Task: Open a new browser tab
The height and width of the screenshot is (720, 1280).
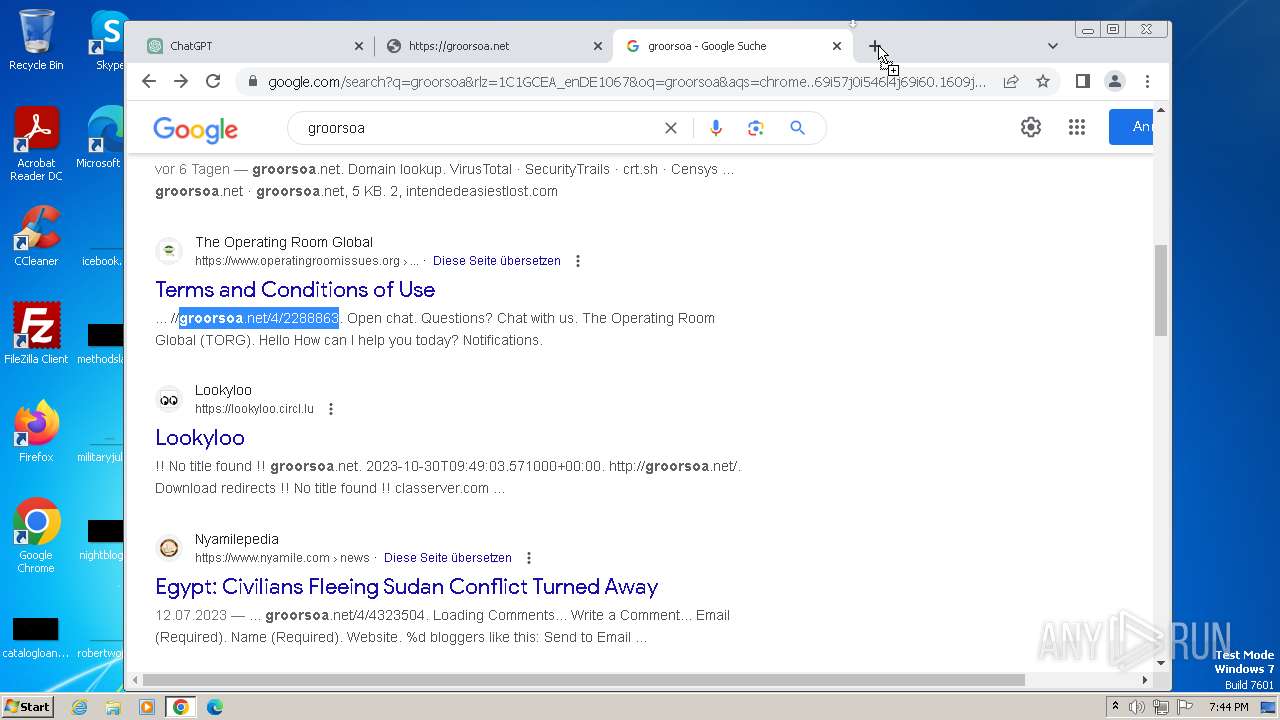Action: tap(875, 46)
